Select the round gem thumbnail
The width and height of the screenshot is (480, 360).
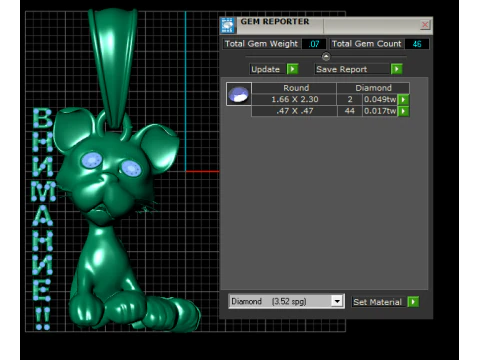tap(239, 94)
